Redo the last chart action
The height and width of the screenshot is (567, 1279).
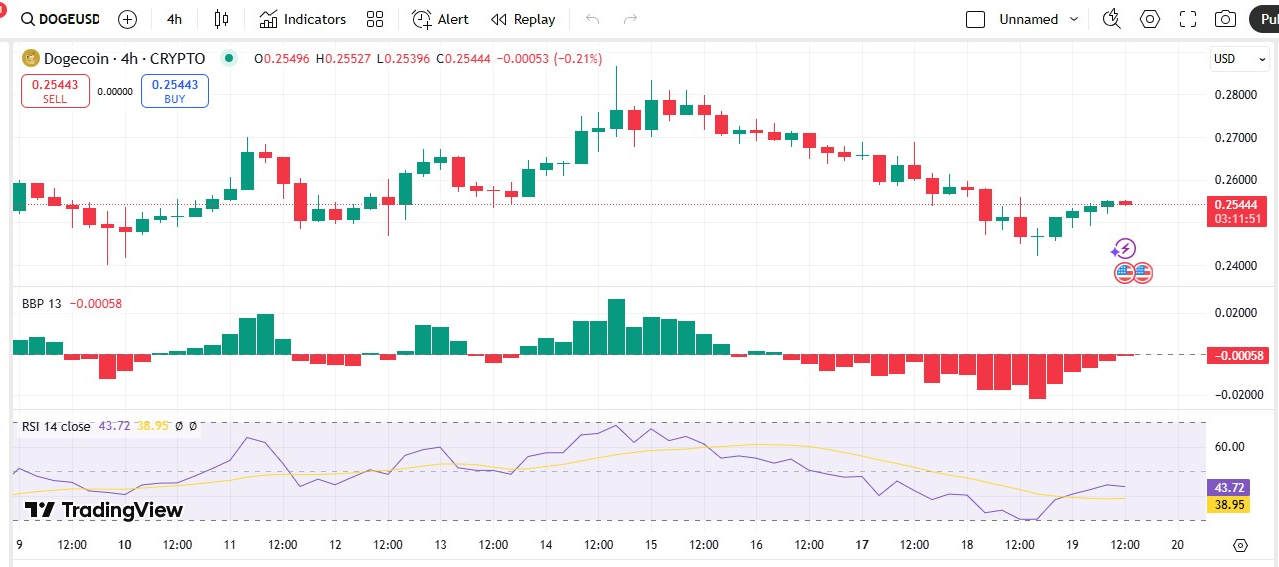click(630, 19)
